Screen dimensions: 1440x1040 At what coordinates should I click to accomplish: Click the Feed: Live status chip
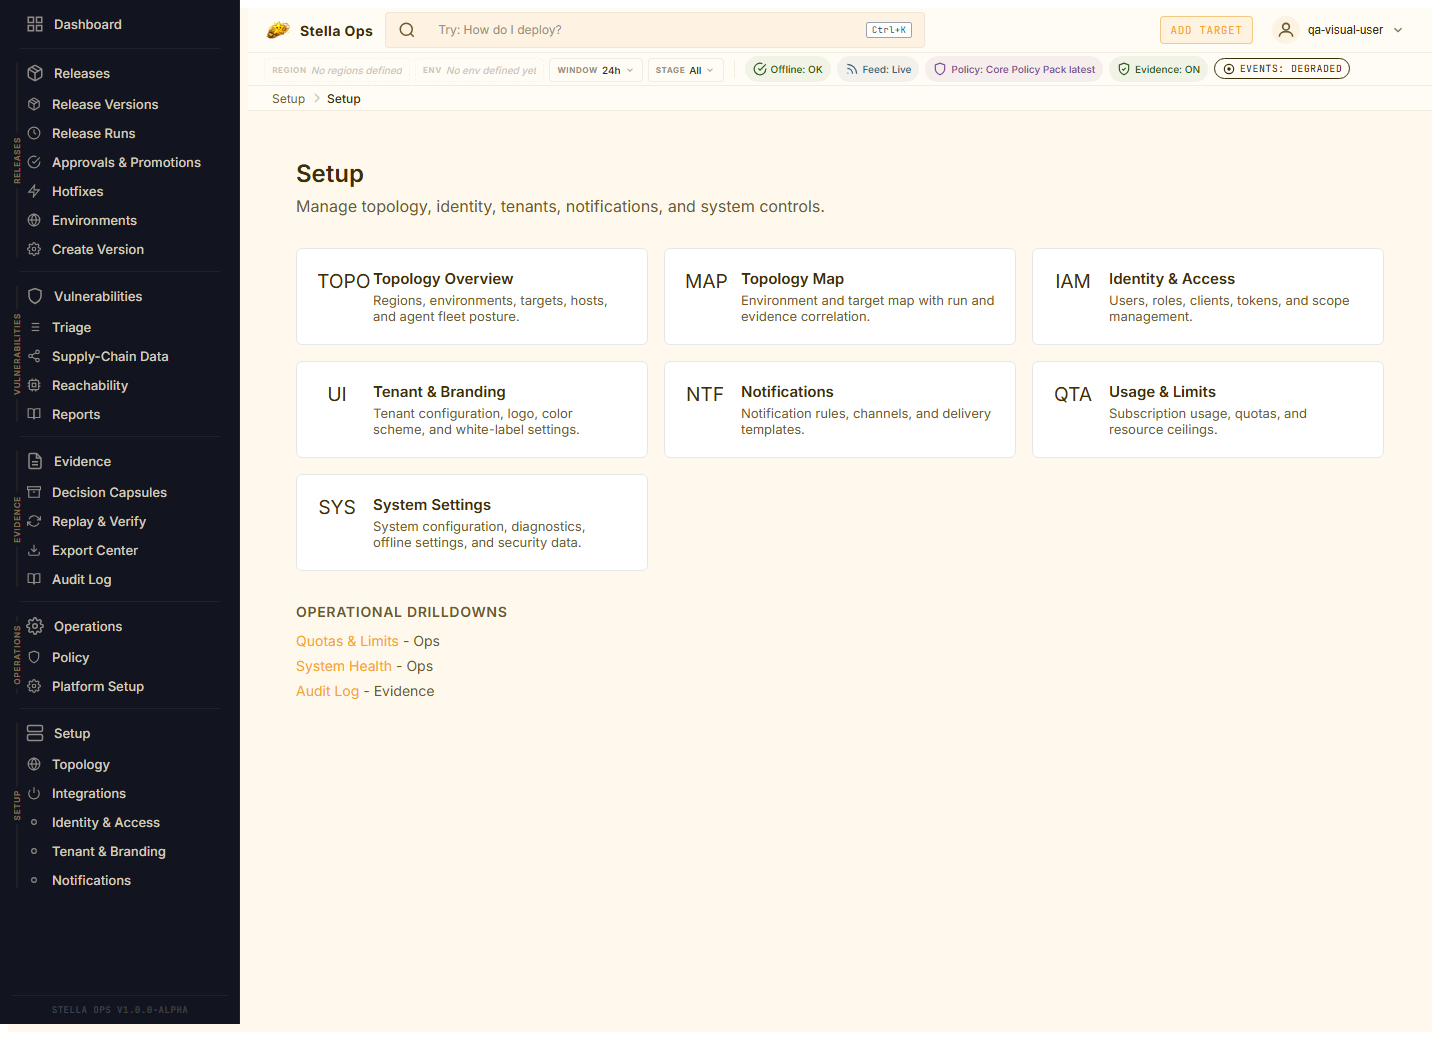pyautogui.click(x=878, y=69)
